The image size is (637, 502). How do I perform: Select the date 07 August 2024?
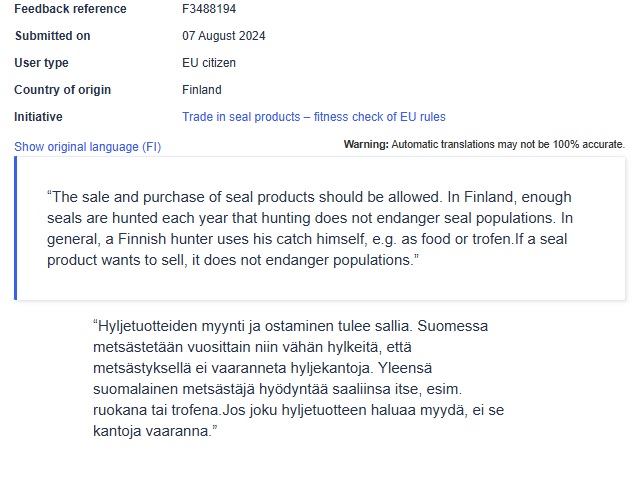(x=223, y=36)
